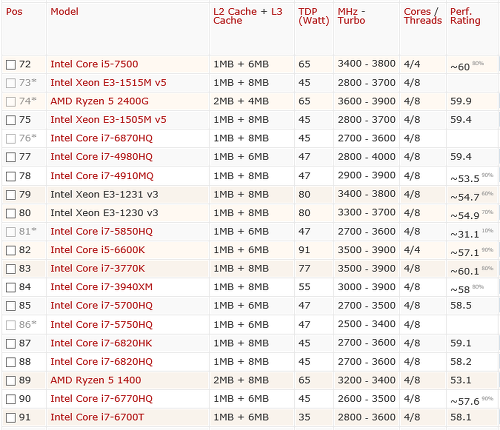The width and height of the screenshot is (500, 430).
Task: Click the 2800 - 4000 clock for i7-4980HQ
Action: point(366,157)
